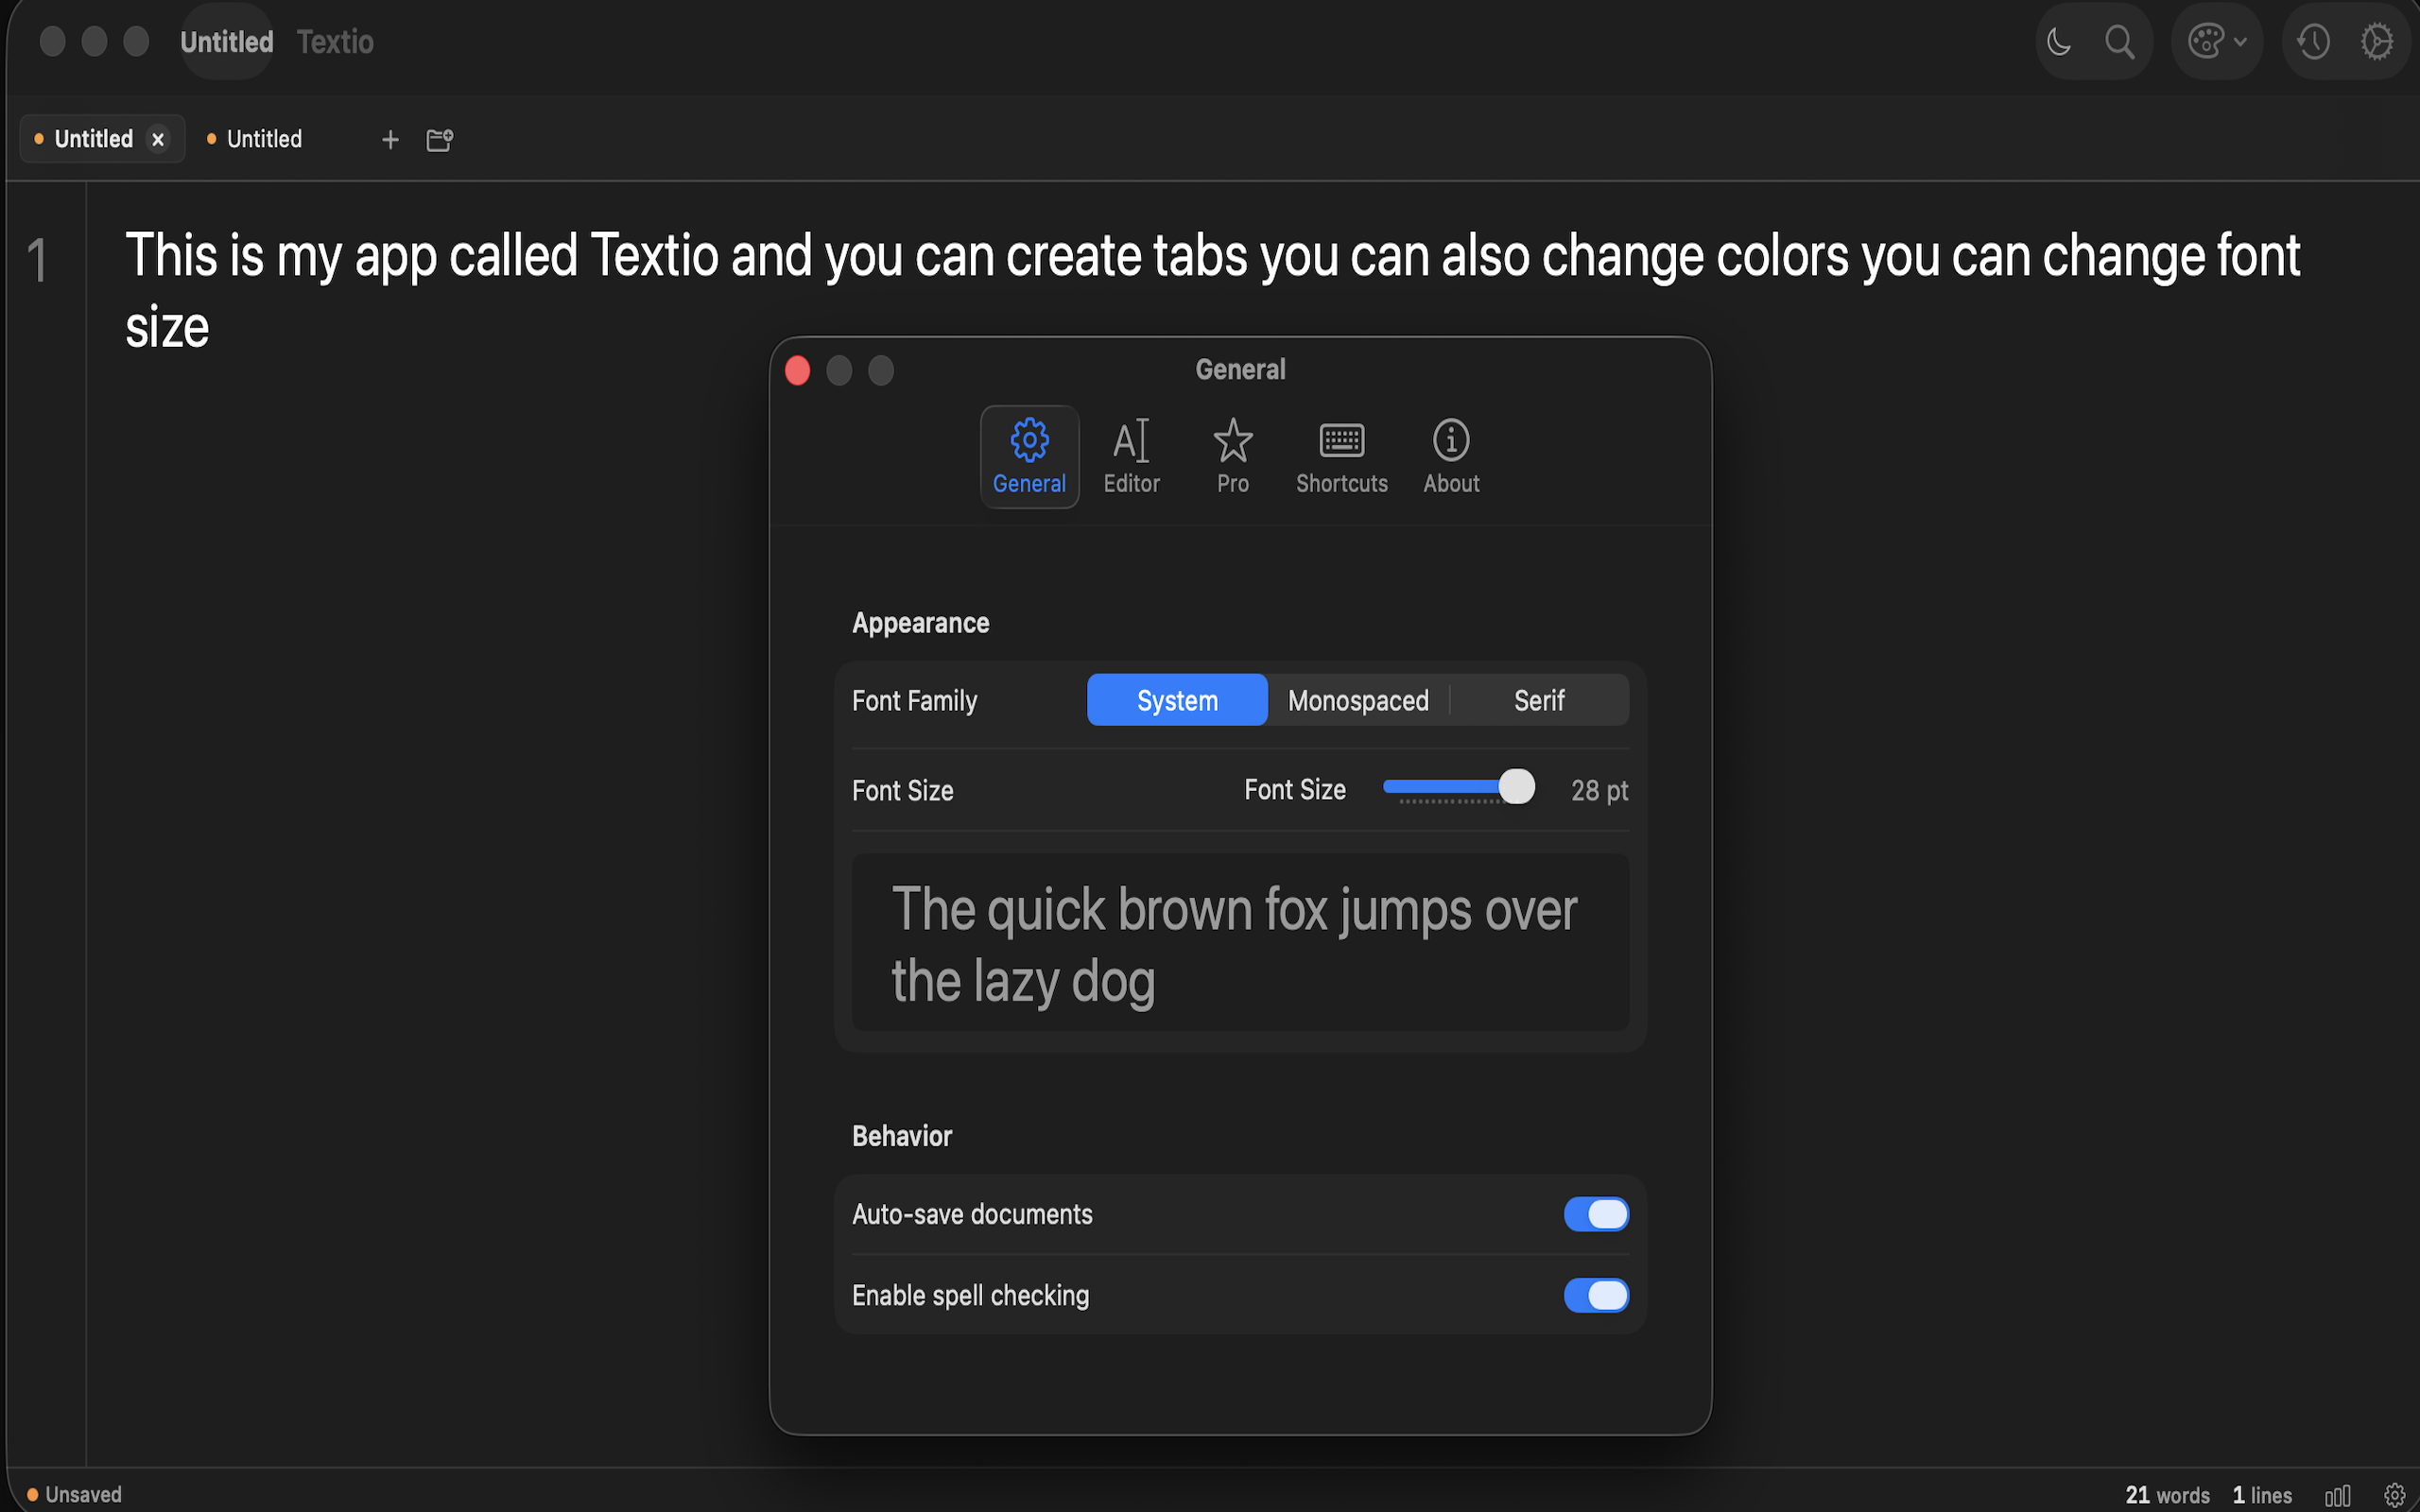This screenshot has width=2420, height=1512.
Task: Click the Unsaved status indicator
Action: point(70,1494)
